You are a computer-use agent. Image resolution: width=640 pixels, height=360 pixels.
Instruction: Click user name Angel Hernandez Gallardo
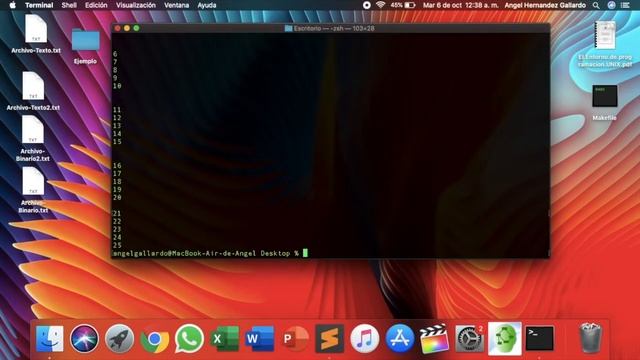pyautogui.click(x=545, y=5)
